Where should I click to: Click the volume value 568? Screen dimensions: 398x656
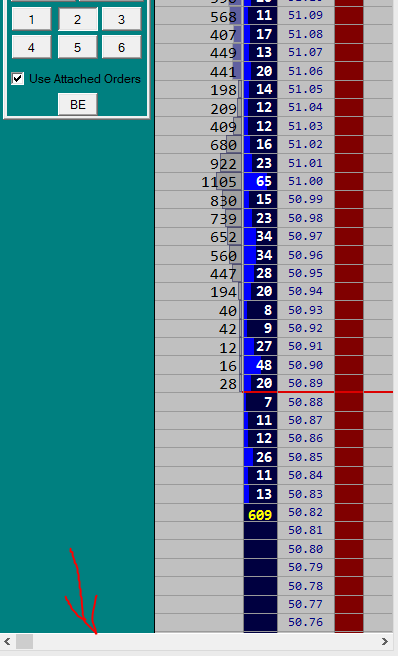223,17
